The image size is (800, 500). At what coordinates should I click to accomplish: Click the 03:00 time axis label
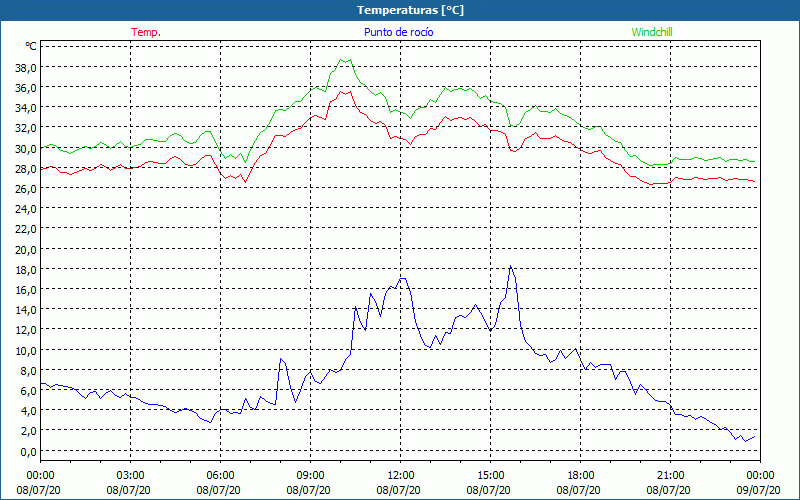tap(130, 476)
